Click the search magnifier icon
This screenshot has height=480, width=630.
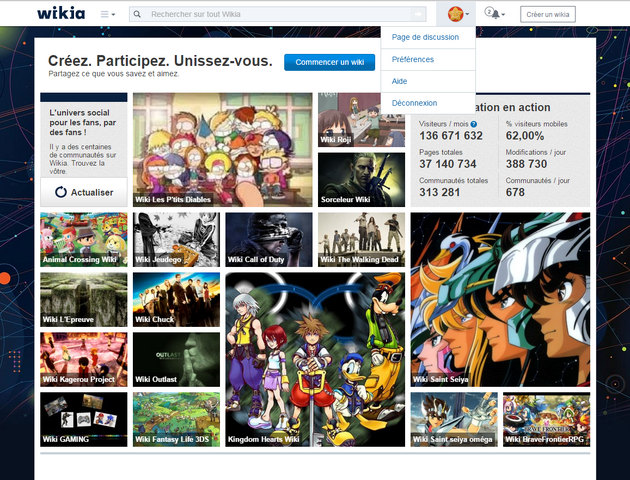(137, 14)
